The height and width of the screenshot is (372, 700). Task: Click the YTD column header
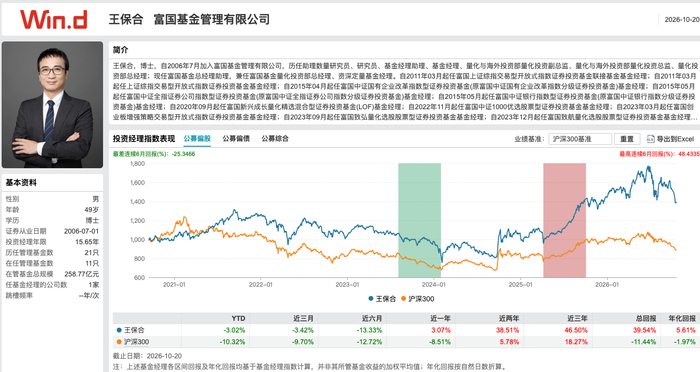coord(238,318)
